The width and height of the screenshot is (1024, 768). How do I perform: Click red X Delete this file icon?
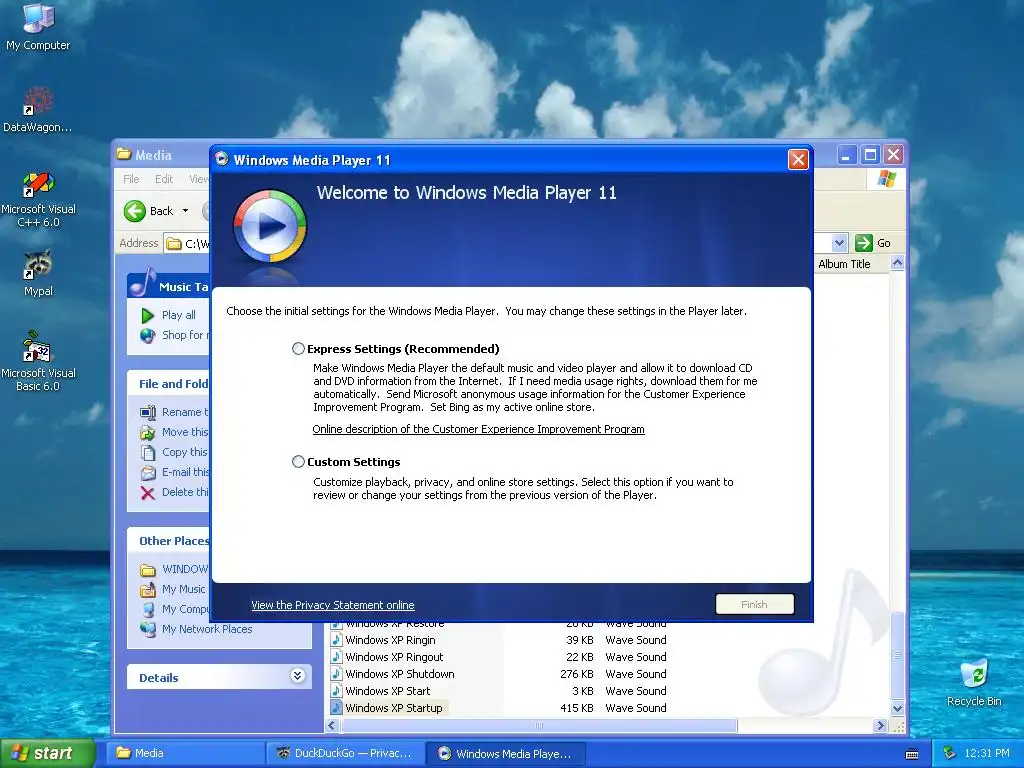(148, 492)
